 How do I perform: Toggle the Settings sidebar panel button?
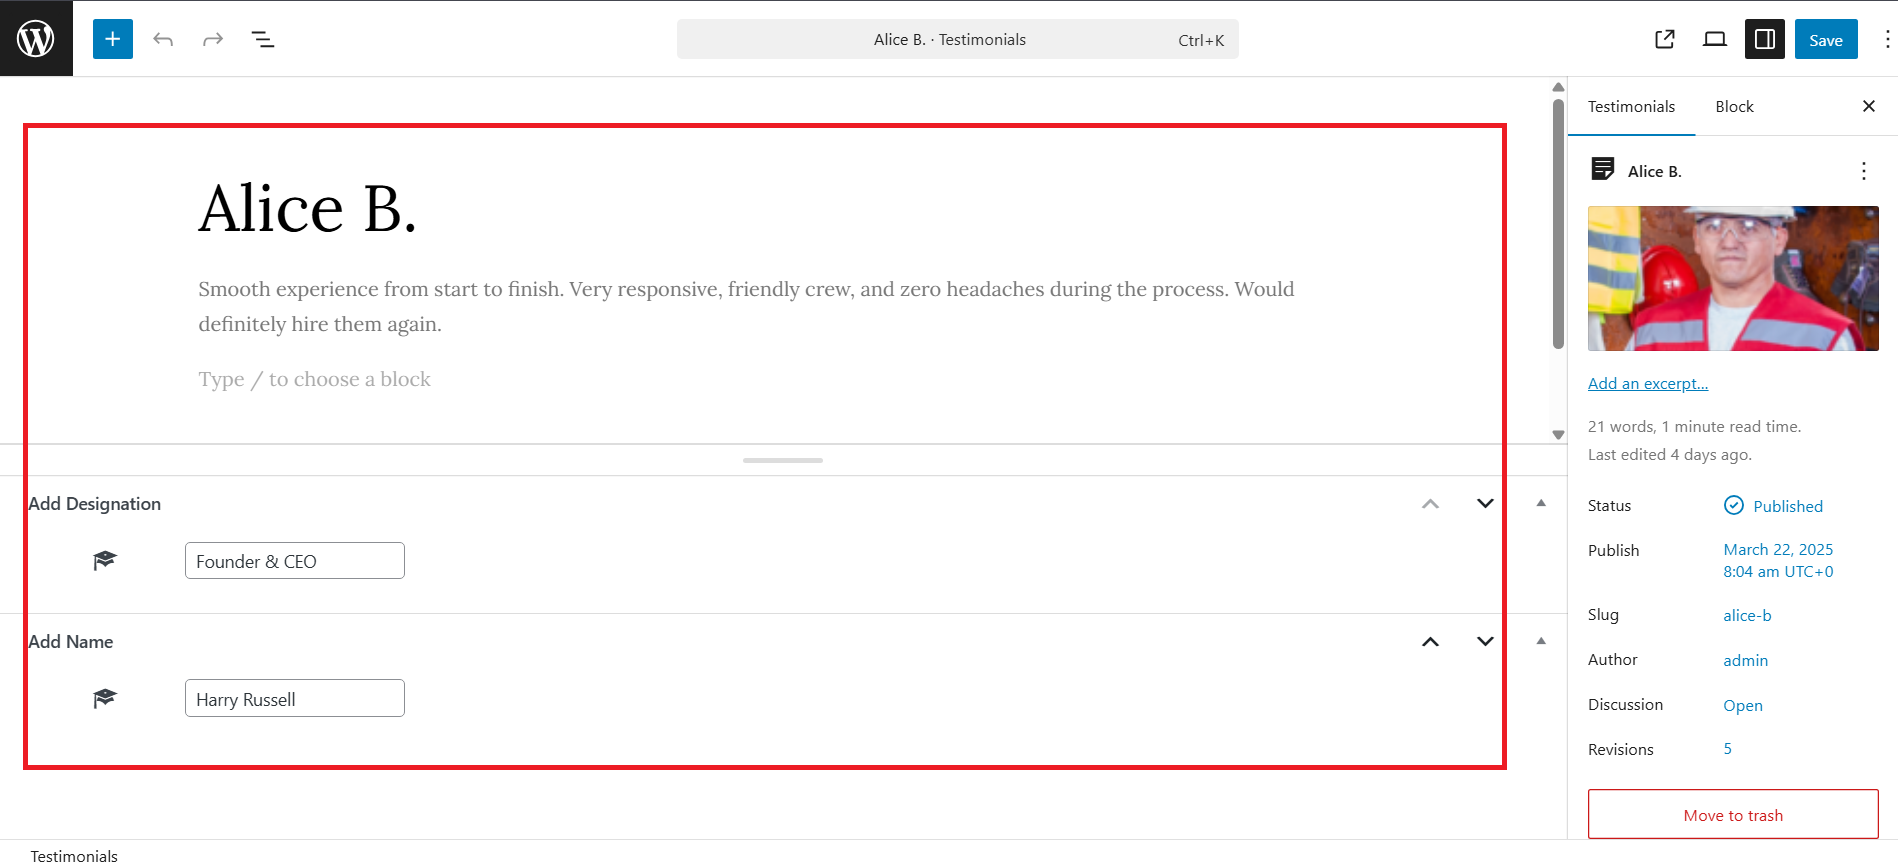(x=1765, y=39)
